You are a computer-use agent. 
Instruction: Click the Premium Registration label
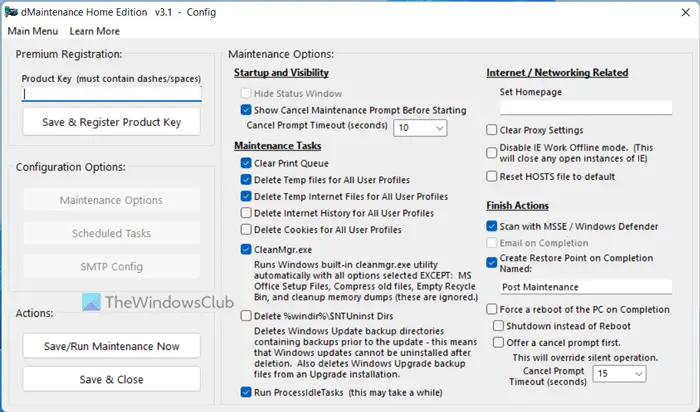[x=69, y=54]
